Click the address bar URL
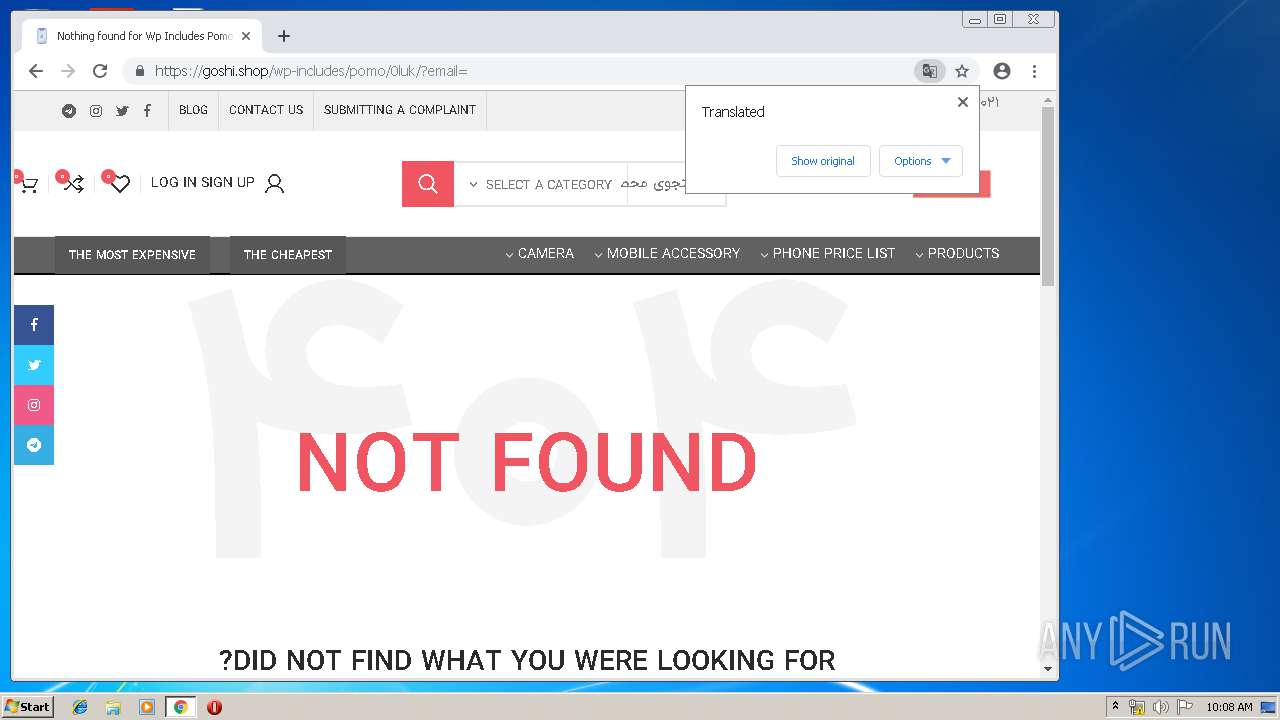The width and height of the screenshot is (1280, 720). point(311,71)
